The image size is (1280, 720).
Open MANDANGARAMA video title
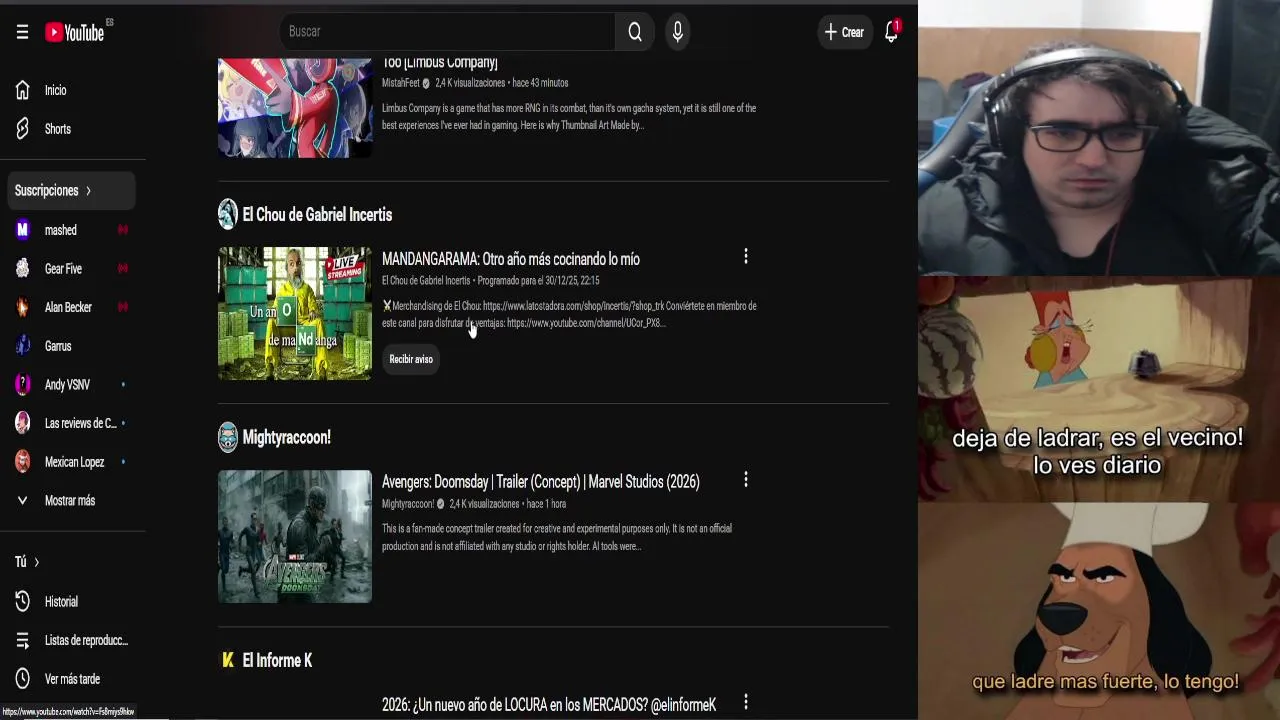pos(511,259)
